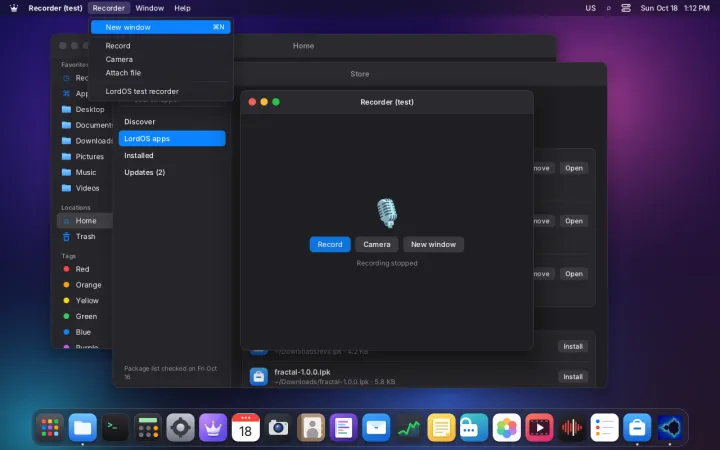Image resolution: width=720 pixels, height=450 pixels.
Task: Open the Music folder in the Files sidebar
Action: (85, 172)
